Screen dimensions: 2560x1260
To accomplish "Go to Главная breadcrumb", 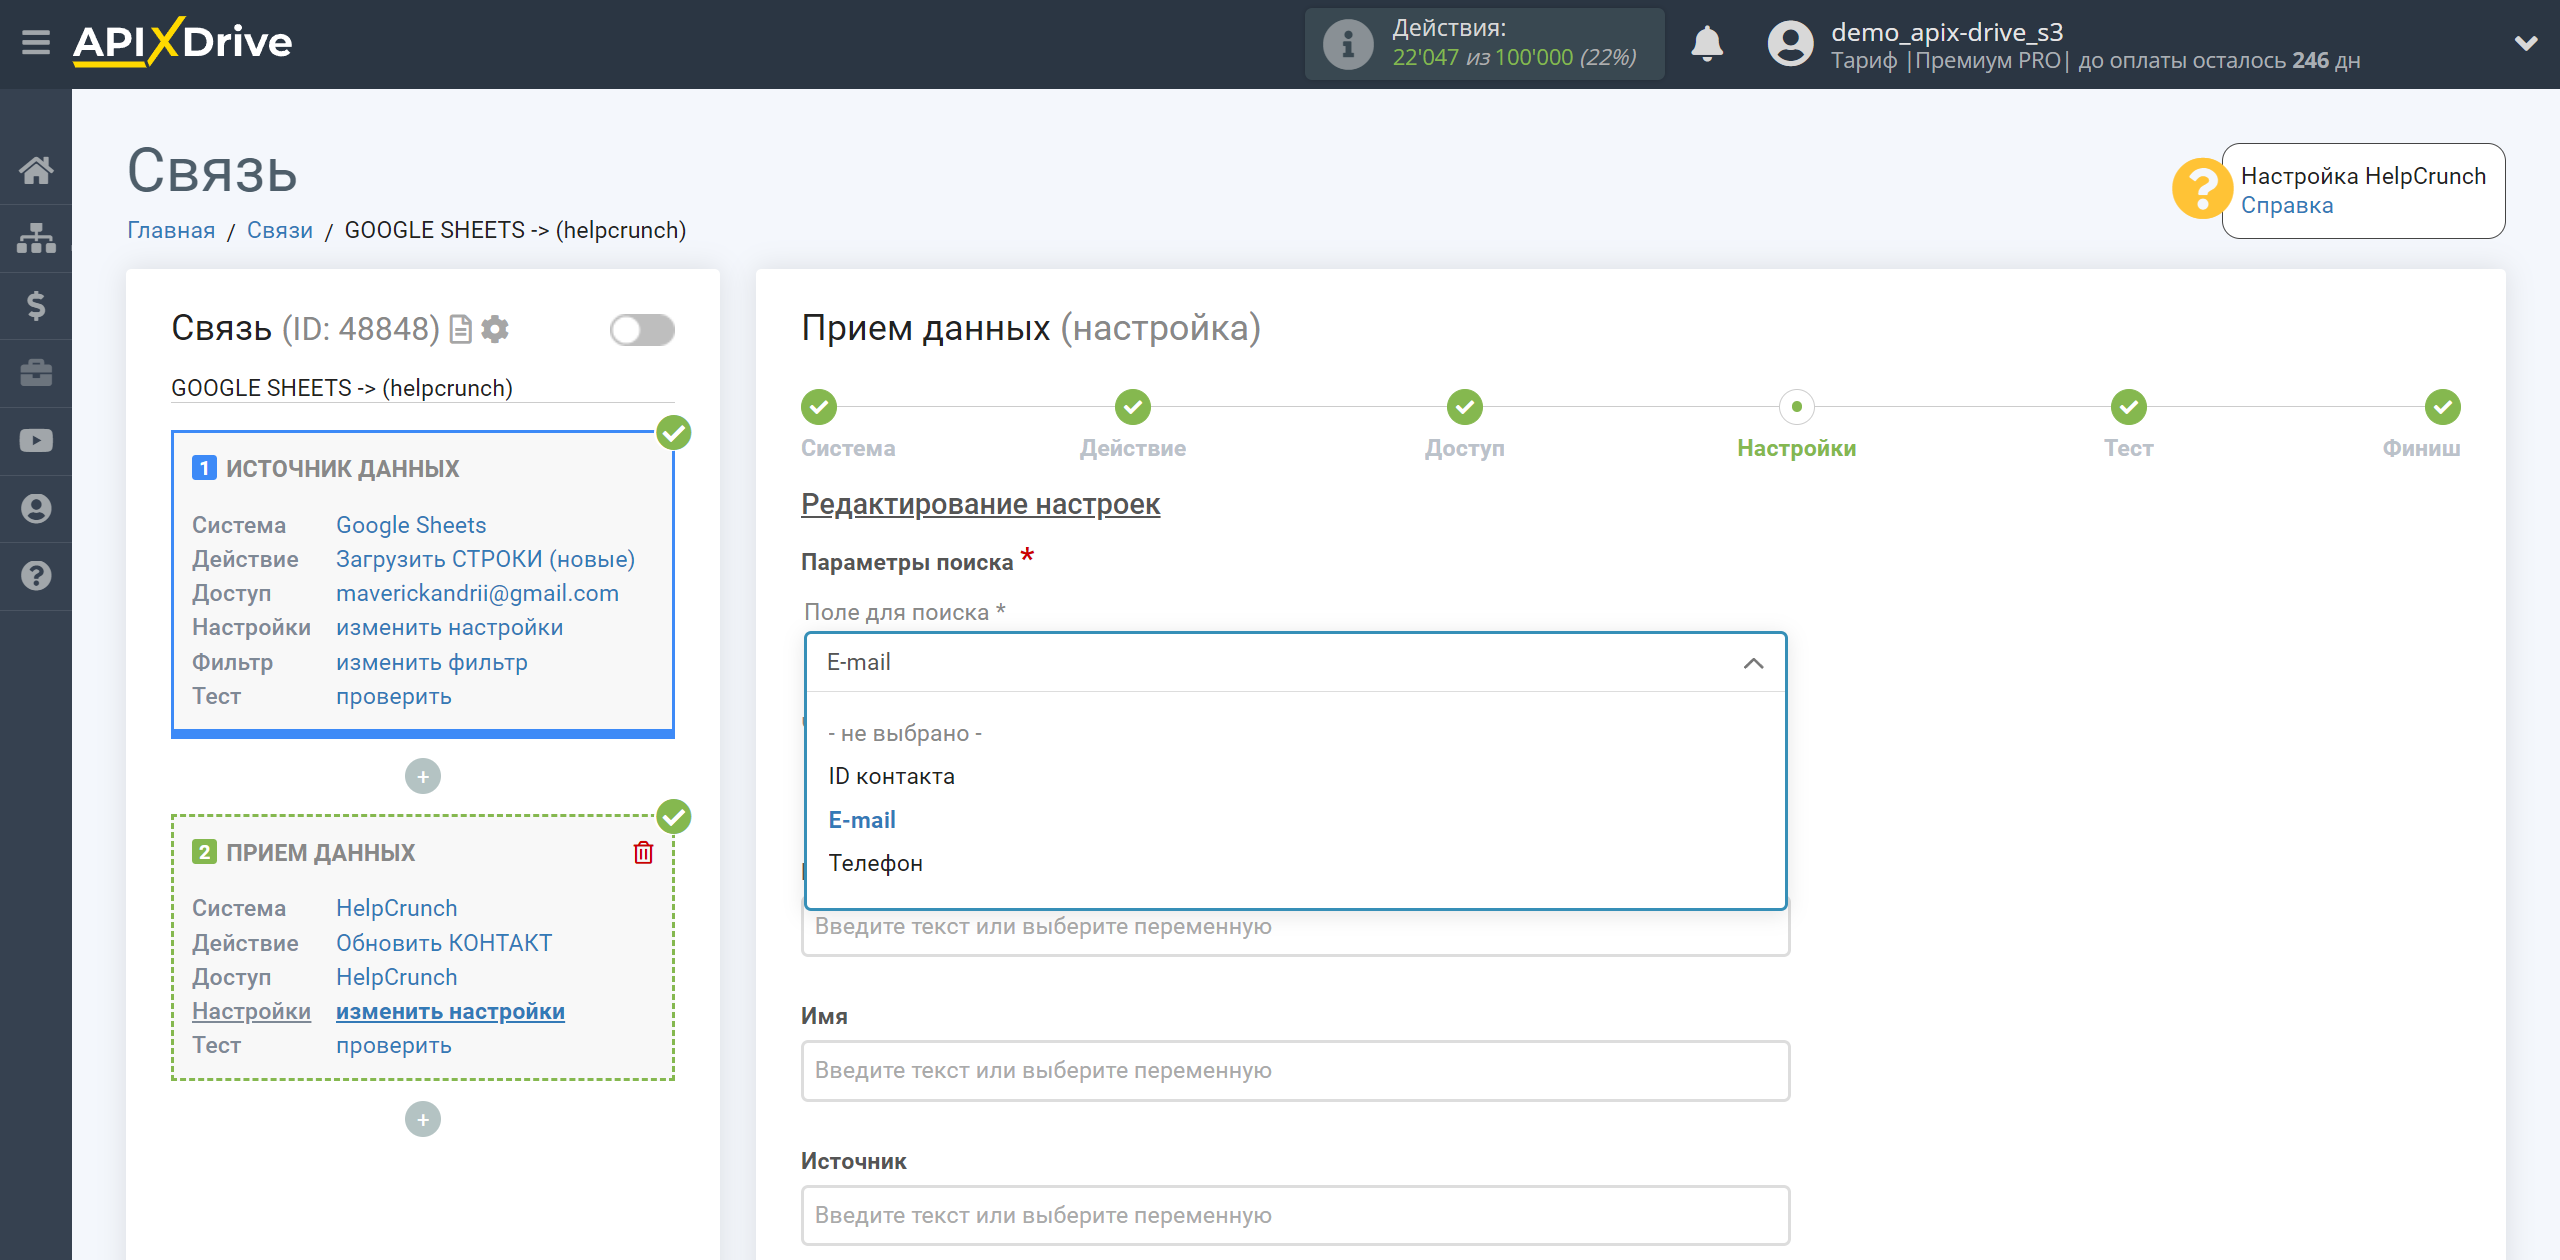I will [x=171, y=231].
